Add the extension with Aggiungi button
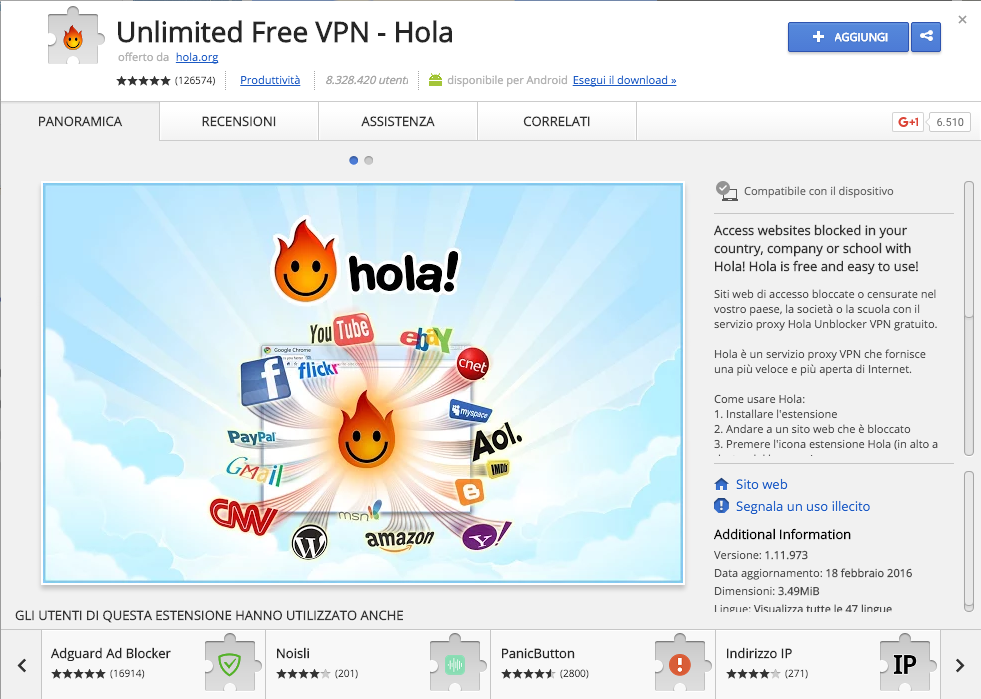Screen dimensions: 981x699 point(848,37)
